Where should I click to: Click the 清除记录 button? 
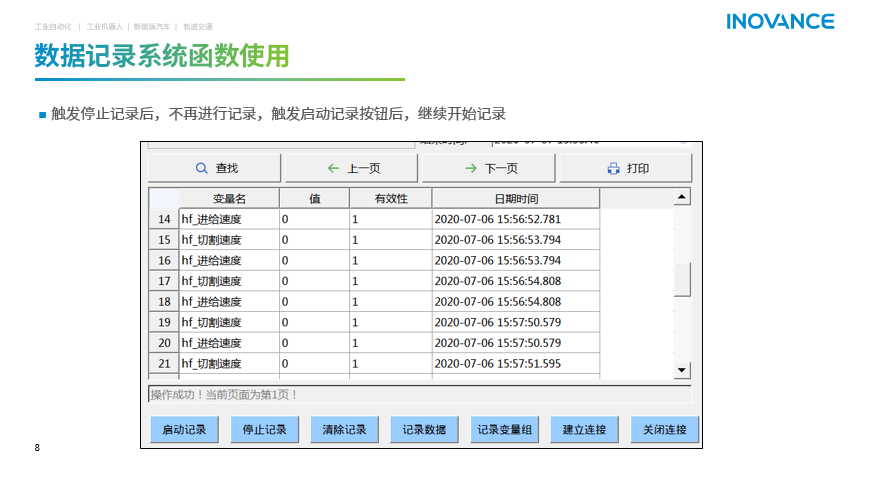pyautogui.click(x=344, y=429)
